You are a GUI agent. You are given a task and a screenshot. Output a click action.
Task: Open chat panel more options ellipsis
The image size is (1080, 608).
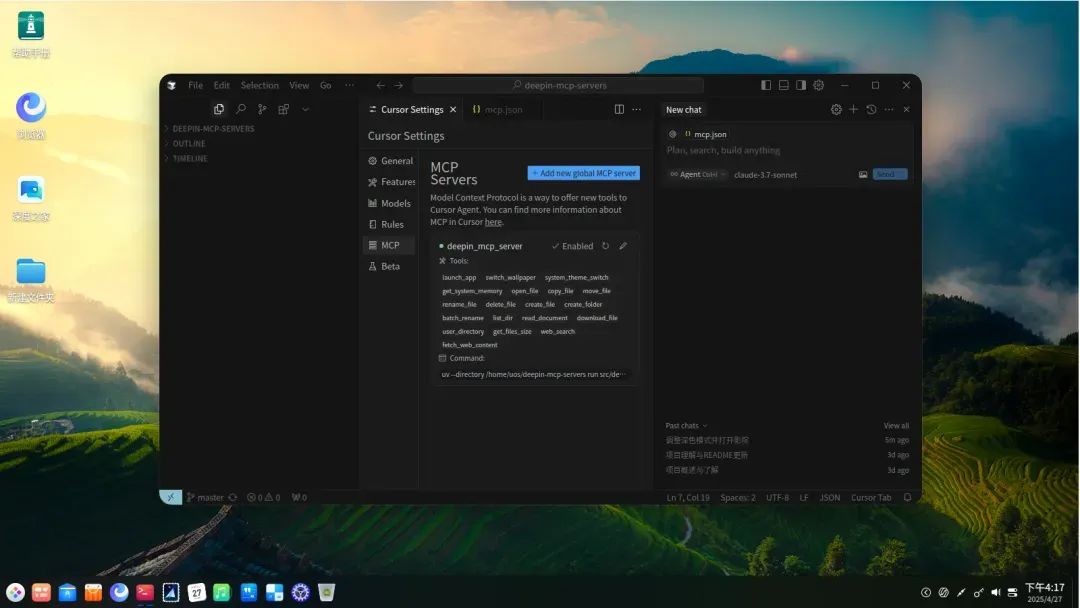pyautogui.click(x=889, y=109)
